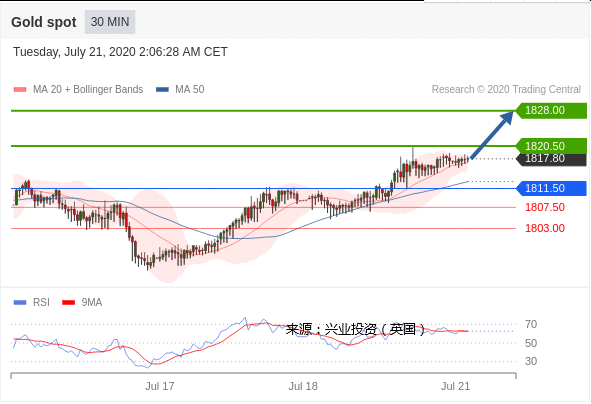Viewport: 591px width, 404px height.
Task: Click the 1820.50 green price tag
Action: (551, 146)
